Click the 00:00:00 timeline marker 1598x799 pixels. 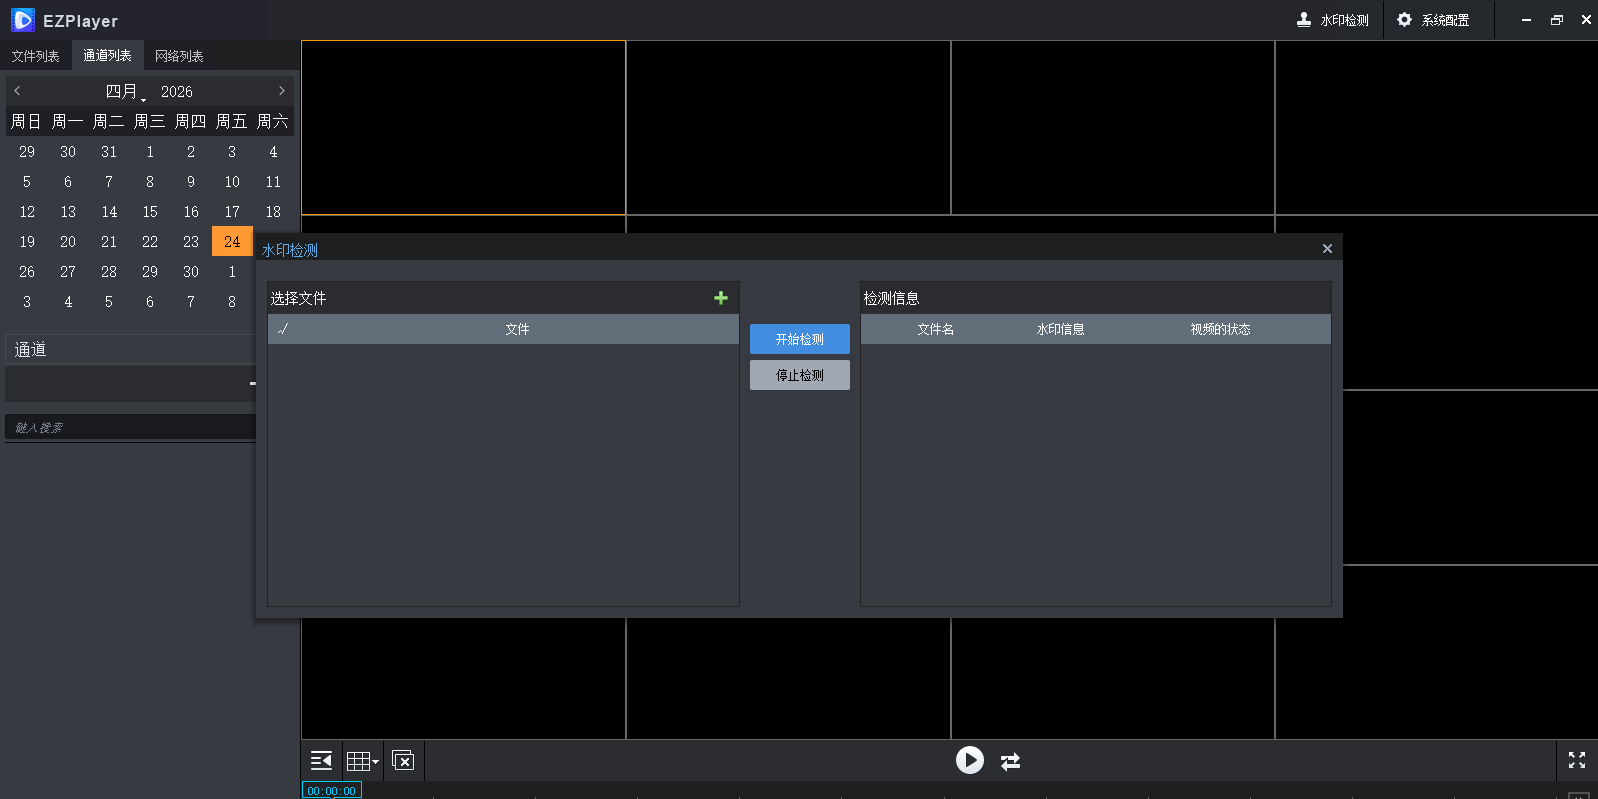331,791
